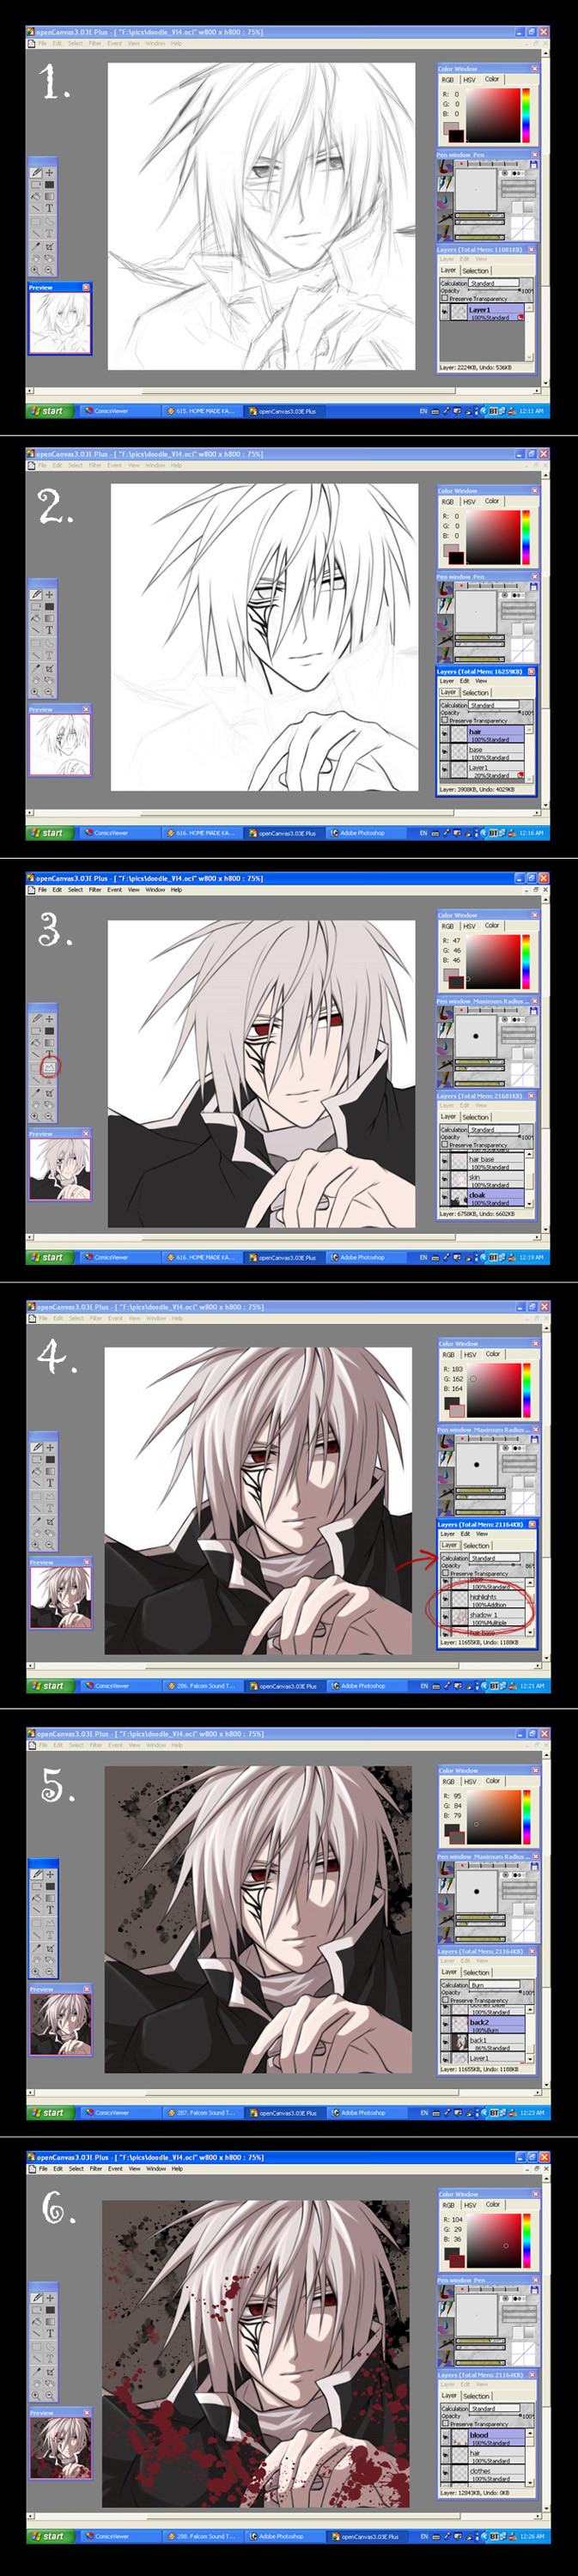The height and width of the screenshot is (2576, 578).
Task: Hide the highlights layer via its eye icon
Action: click(x=445, y=1599)
